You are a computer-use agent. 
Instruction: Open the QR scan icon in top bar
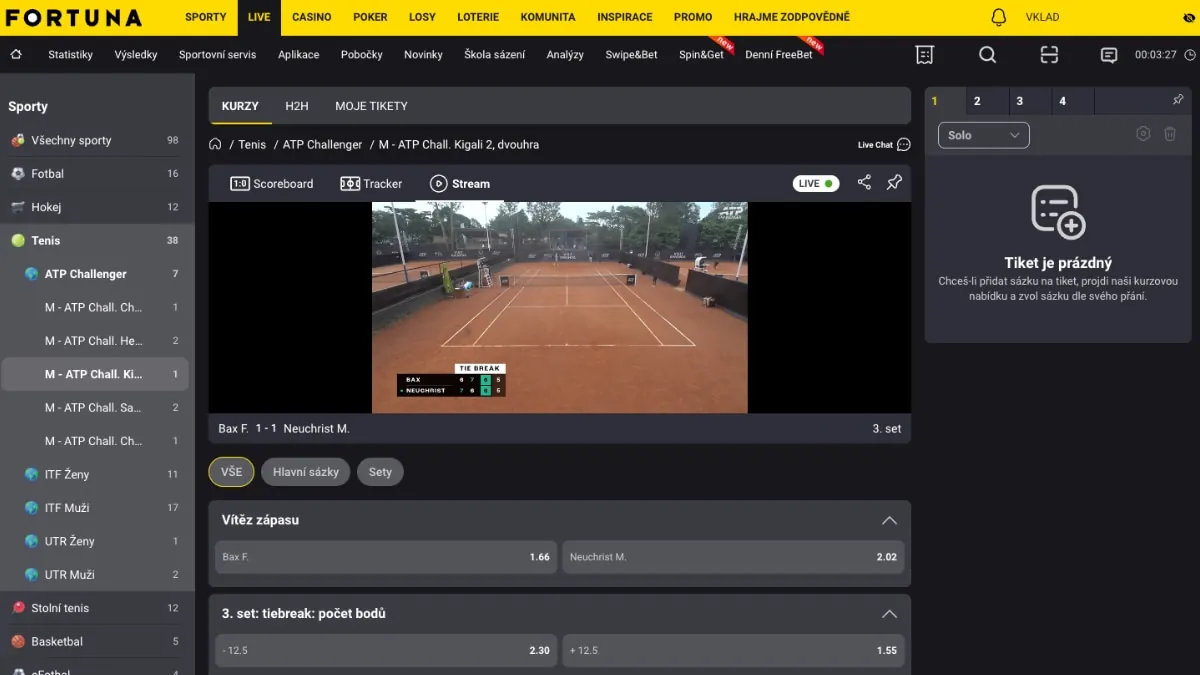point(1049,55)
